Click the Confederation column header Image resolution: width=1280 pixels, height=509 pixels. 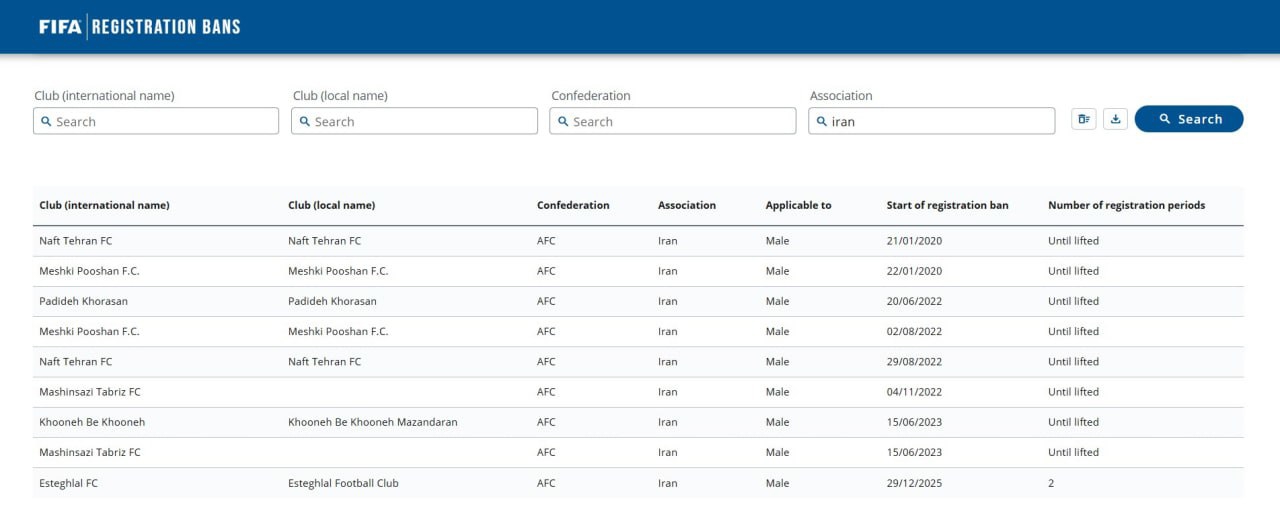pos(573,205)
